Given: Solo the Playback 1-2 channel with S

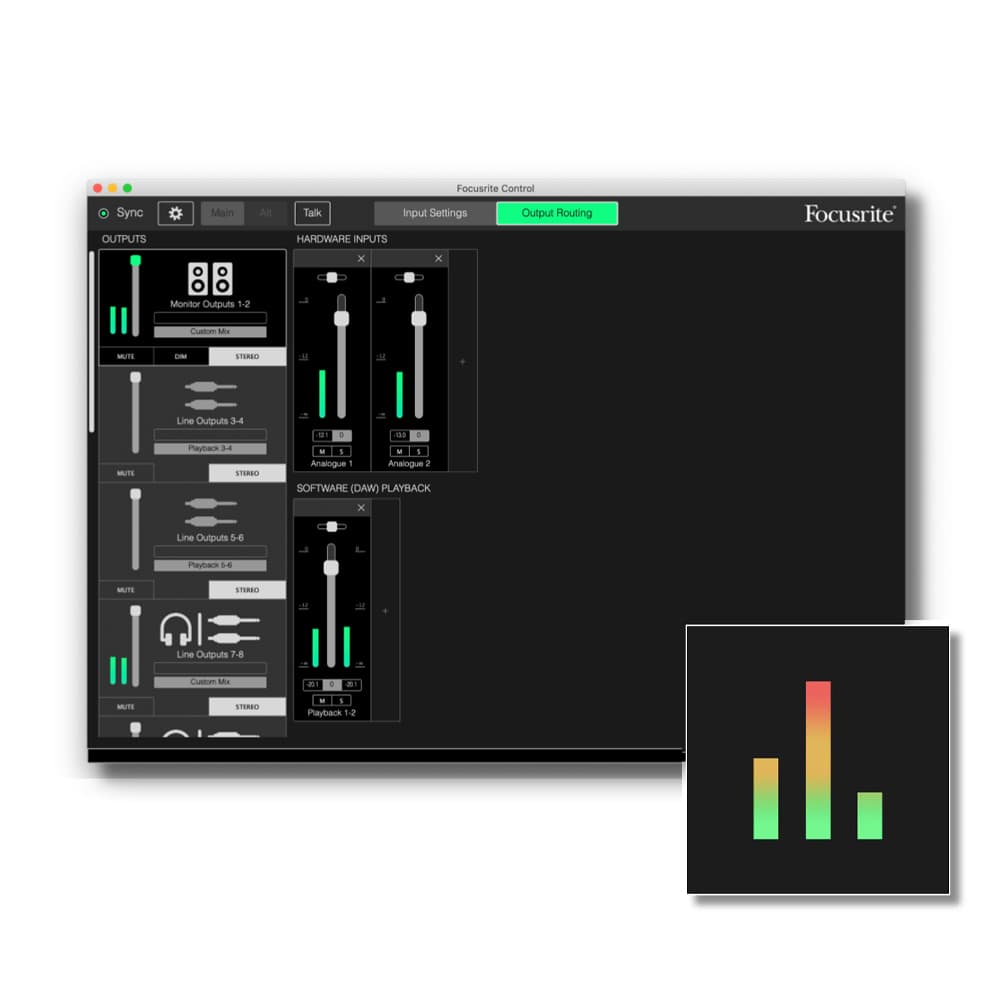Looking at the screenshot, I should [341, 701].
